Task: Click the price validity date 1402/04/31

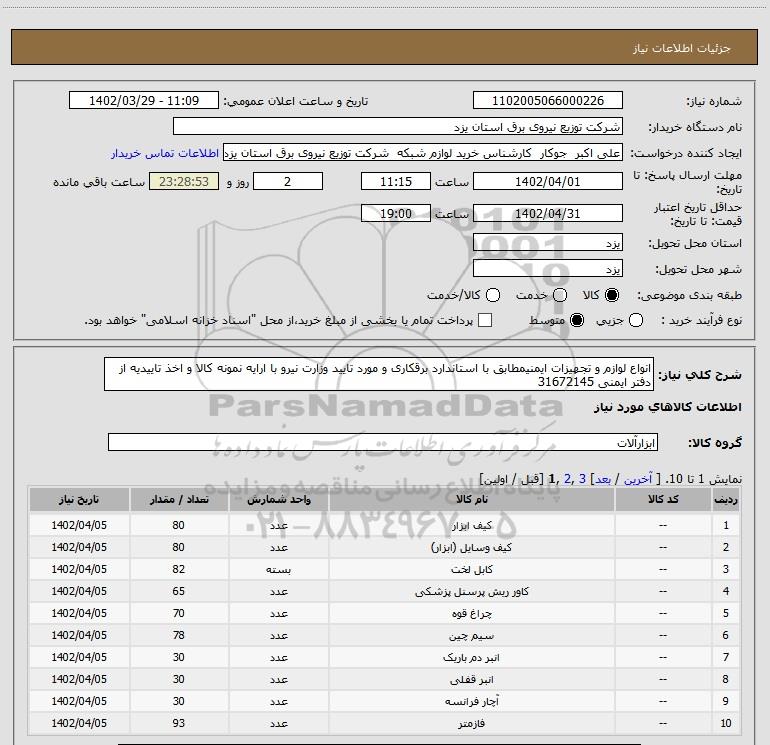Action: [x=548, y=214]
